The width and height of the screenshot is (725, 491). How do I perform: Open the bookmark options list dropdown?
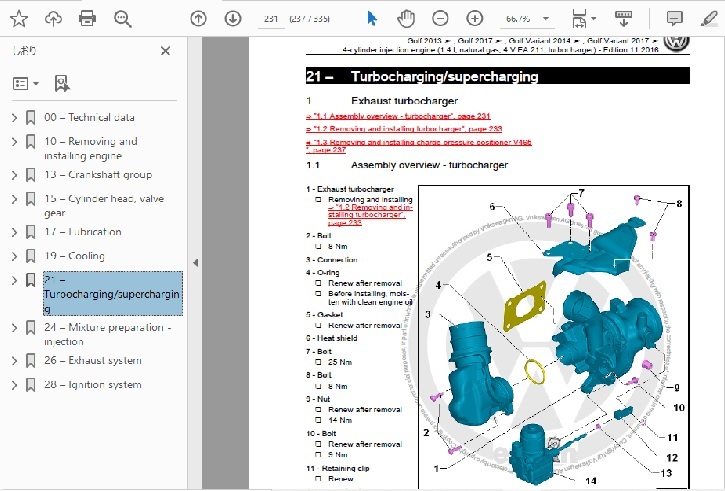pos(25,84)
